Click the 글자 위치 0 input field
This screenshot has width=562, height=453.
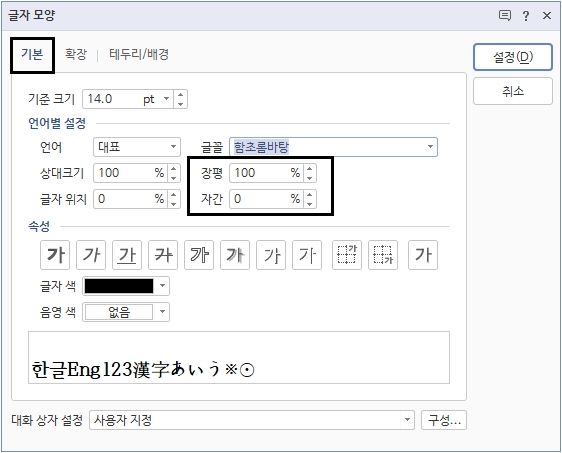tap(130, 199)
